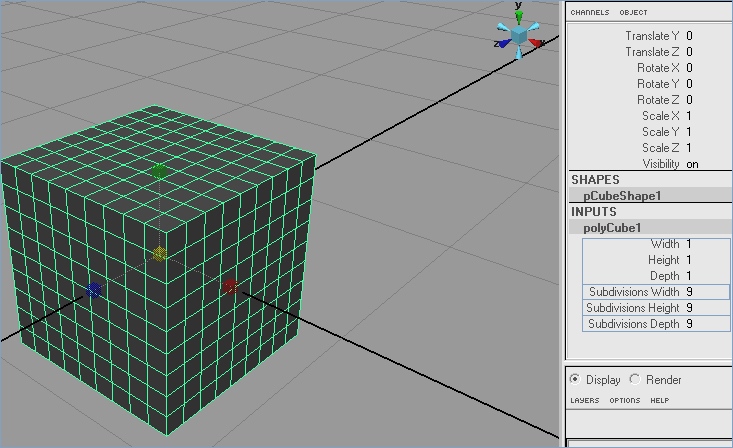
Task: Click the Translate Y value 0
Action: tap(689, 36)
